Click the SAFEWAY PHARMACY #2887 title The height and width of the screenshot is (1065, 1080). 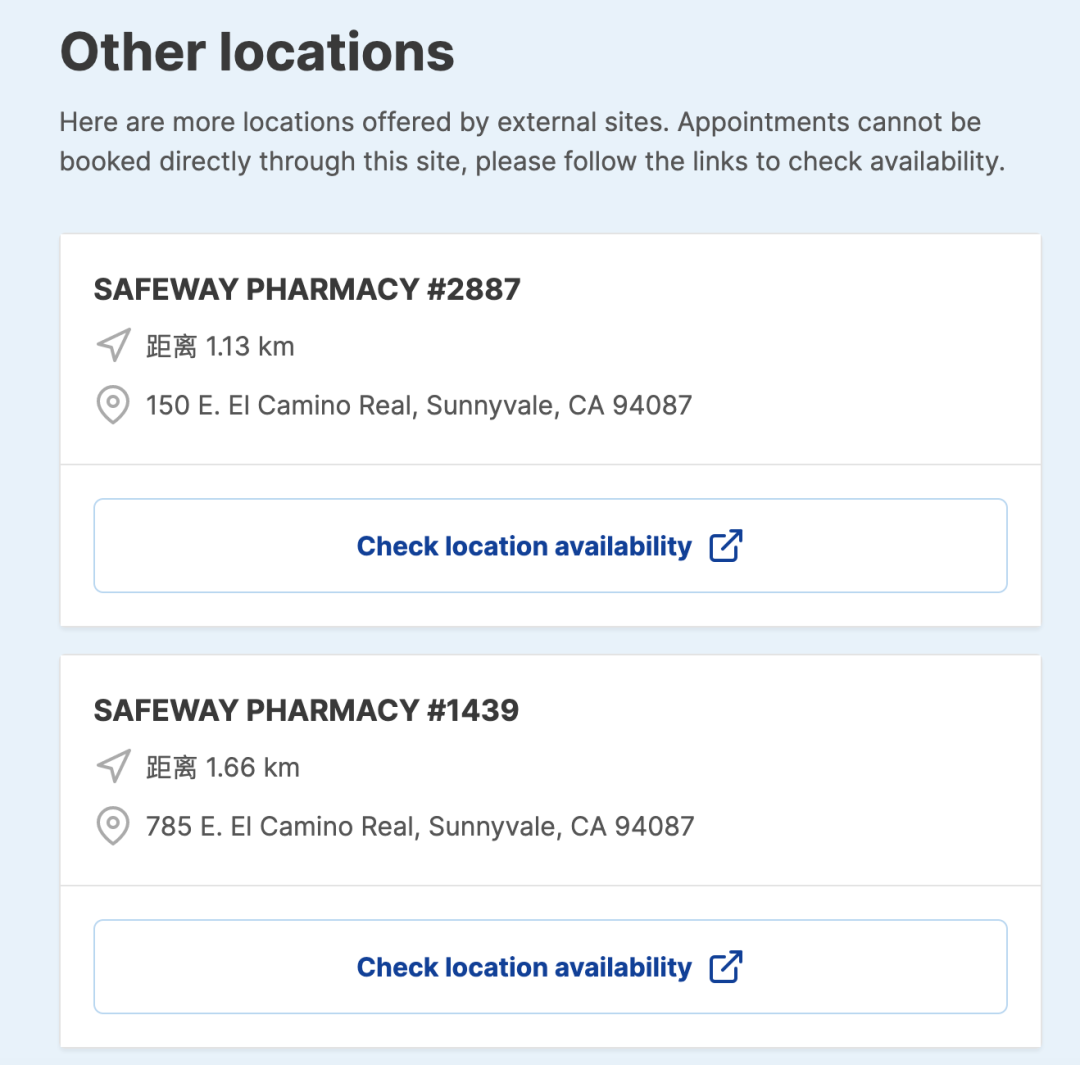coord(307,289)
